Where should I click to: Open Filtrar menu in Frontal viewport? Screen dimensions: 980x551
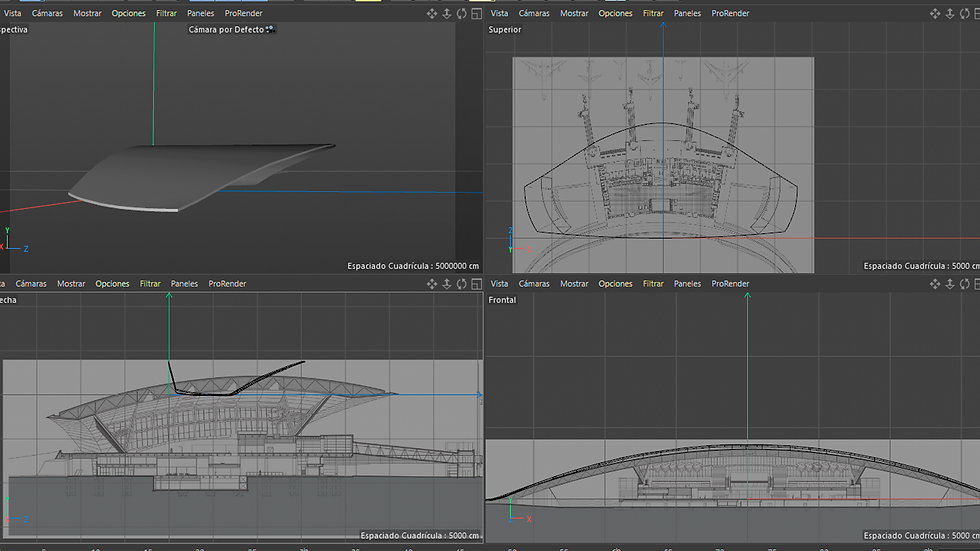coord(653,284)
